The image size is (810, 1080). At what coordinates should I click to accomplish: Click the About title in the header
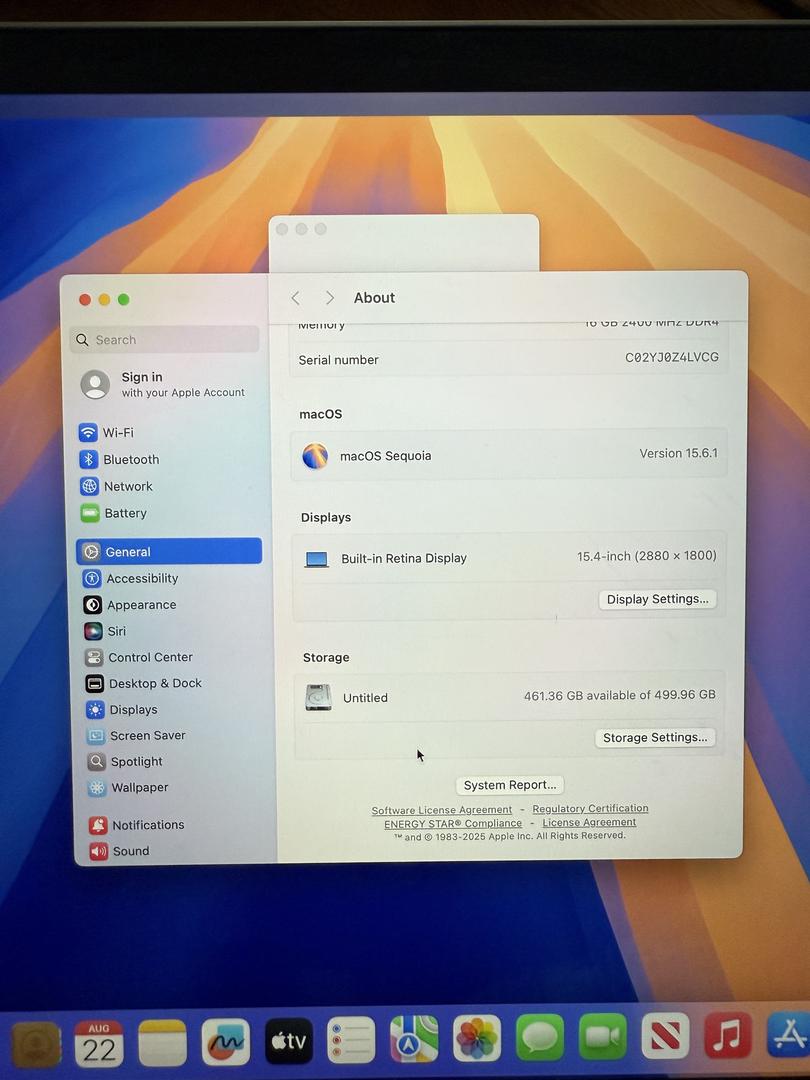[x=375, y=298]
